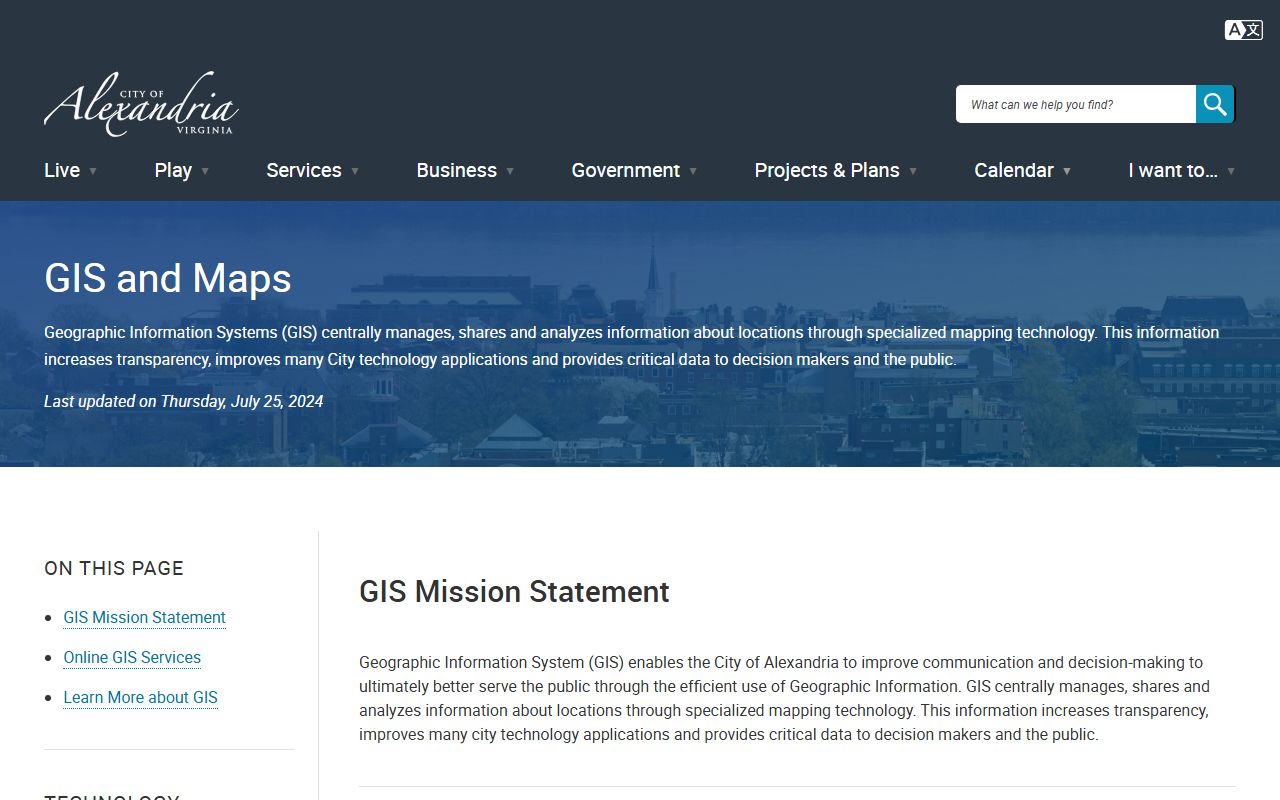Open the Services menu
The image size is (1280, 800).
[304, 170]
